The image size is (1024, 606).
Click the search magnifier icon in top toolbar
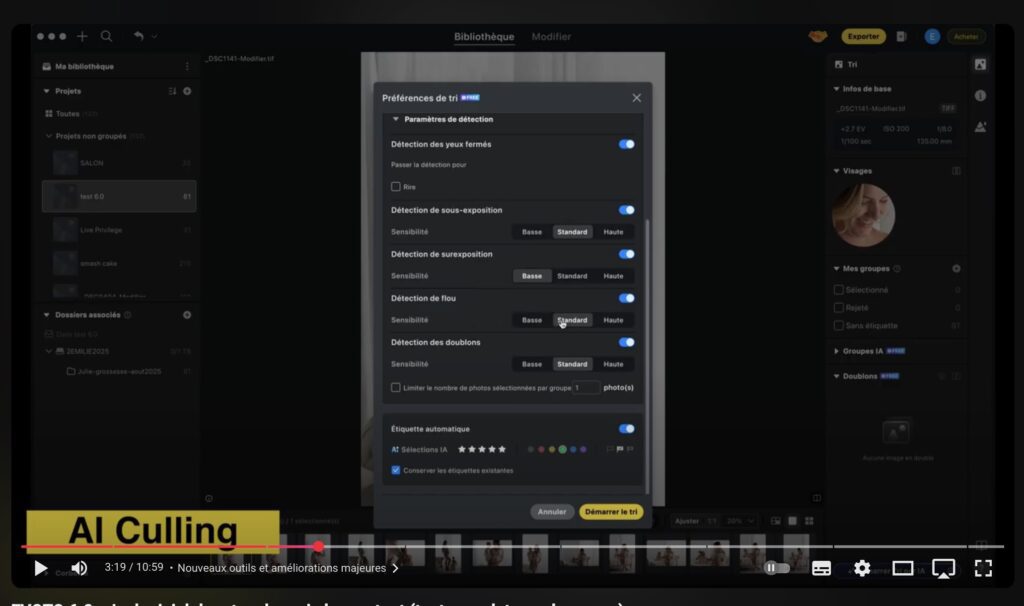click(x=106, y=36)
